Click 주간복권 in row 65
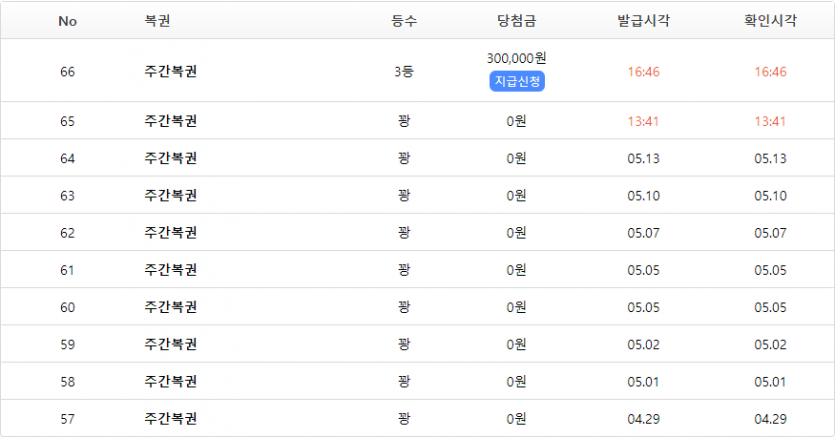This screenshot has height=438, width=835. pyautogui.click(x=170, y=121)
